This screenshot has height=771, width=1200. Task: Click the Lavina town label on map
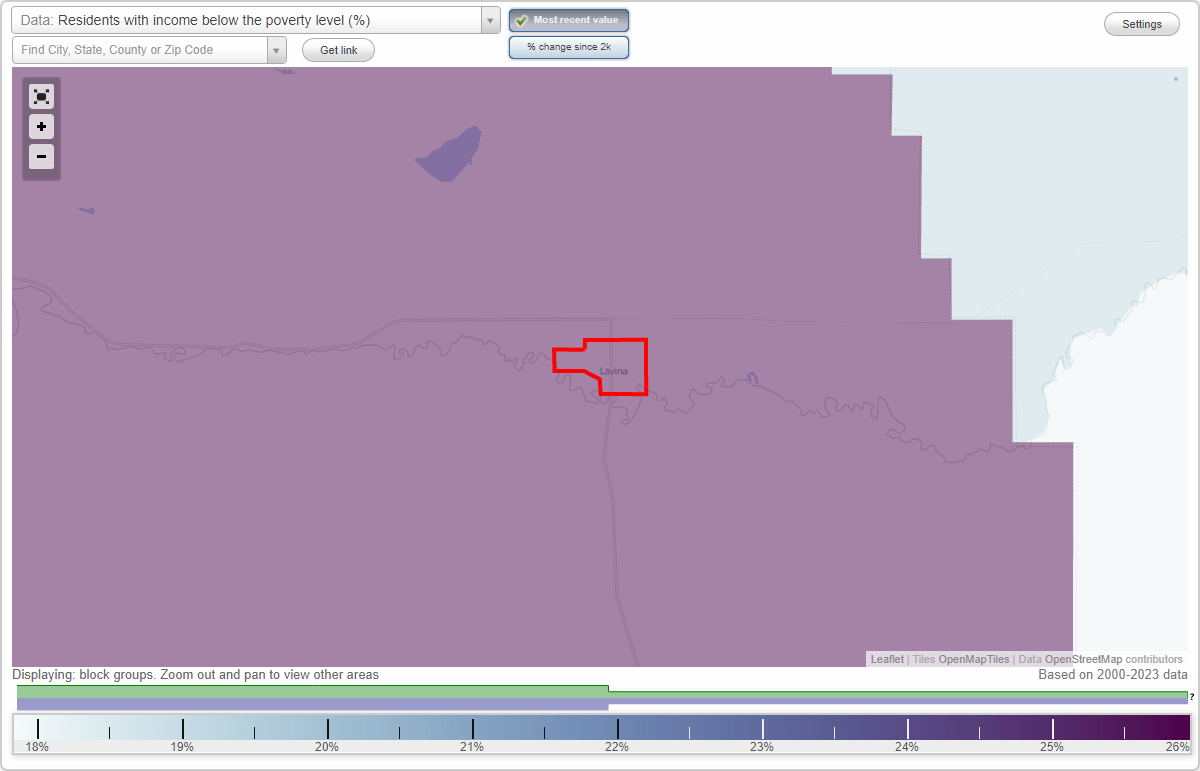(x=614, y=371)
